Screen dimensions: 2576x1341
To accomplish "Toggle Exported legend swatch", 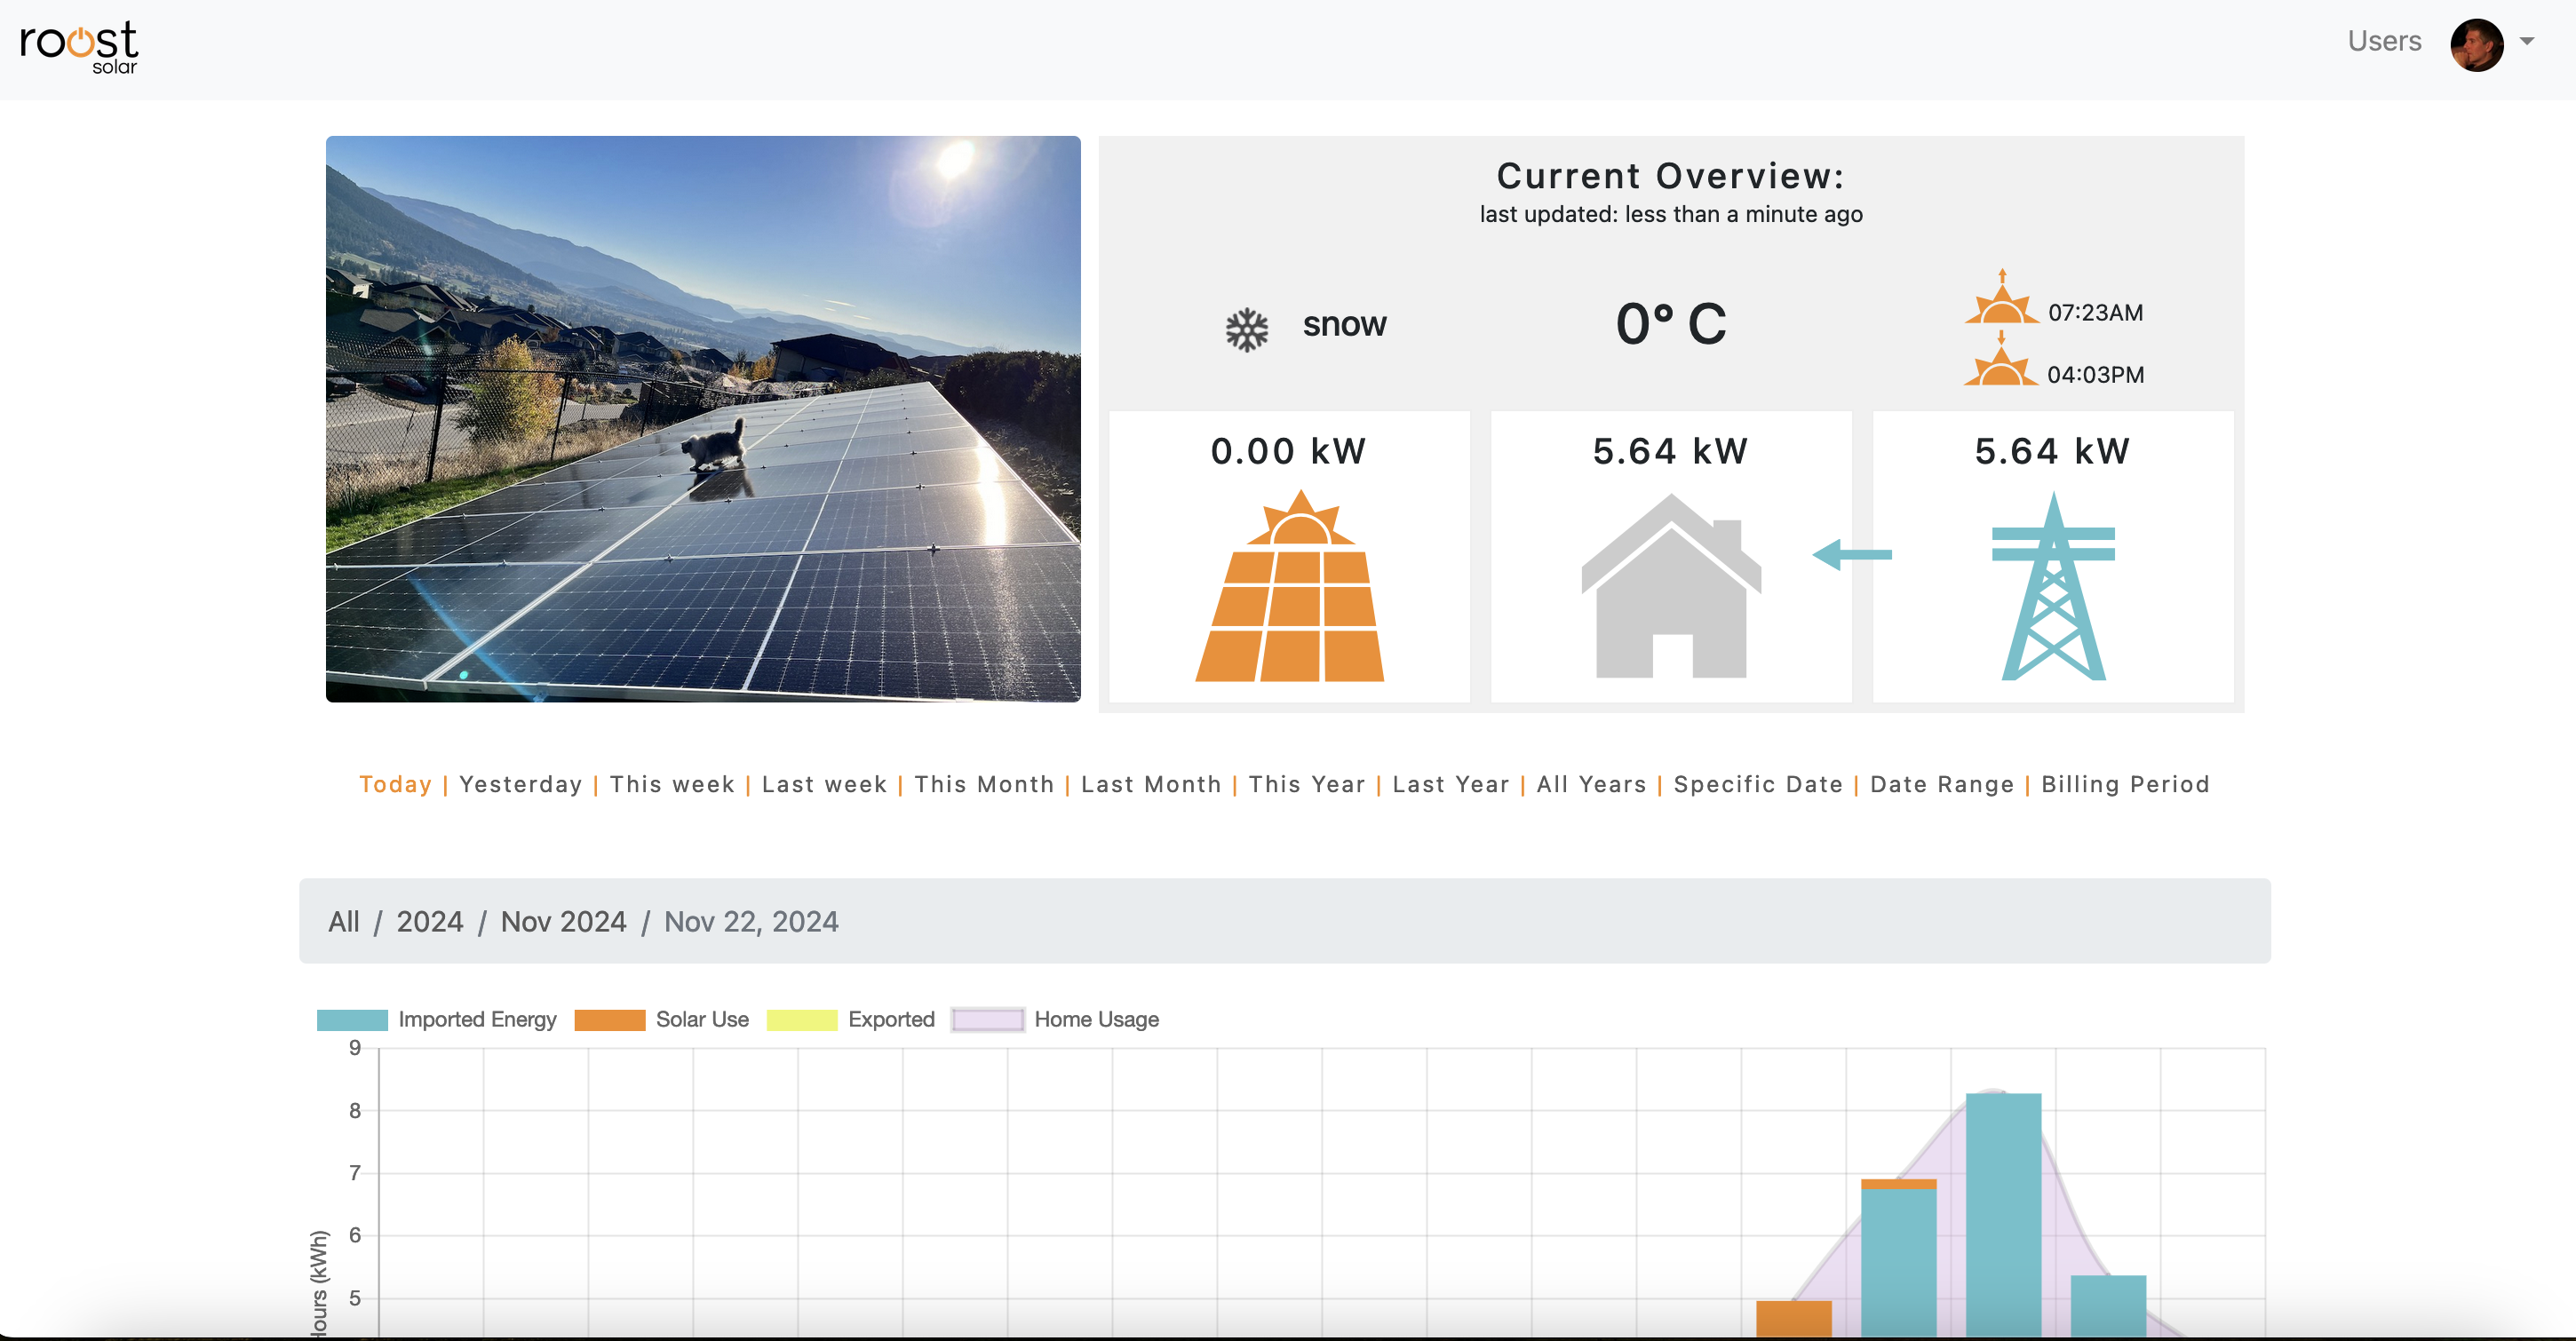I will tap(802, 1020).
